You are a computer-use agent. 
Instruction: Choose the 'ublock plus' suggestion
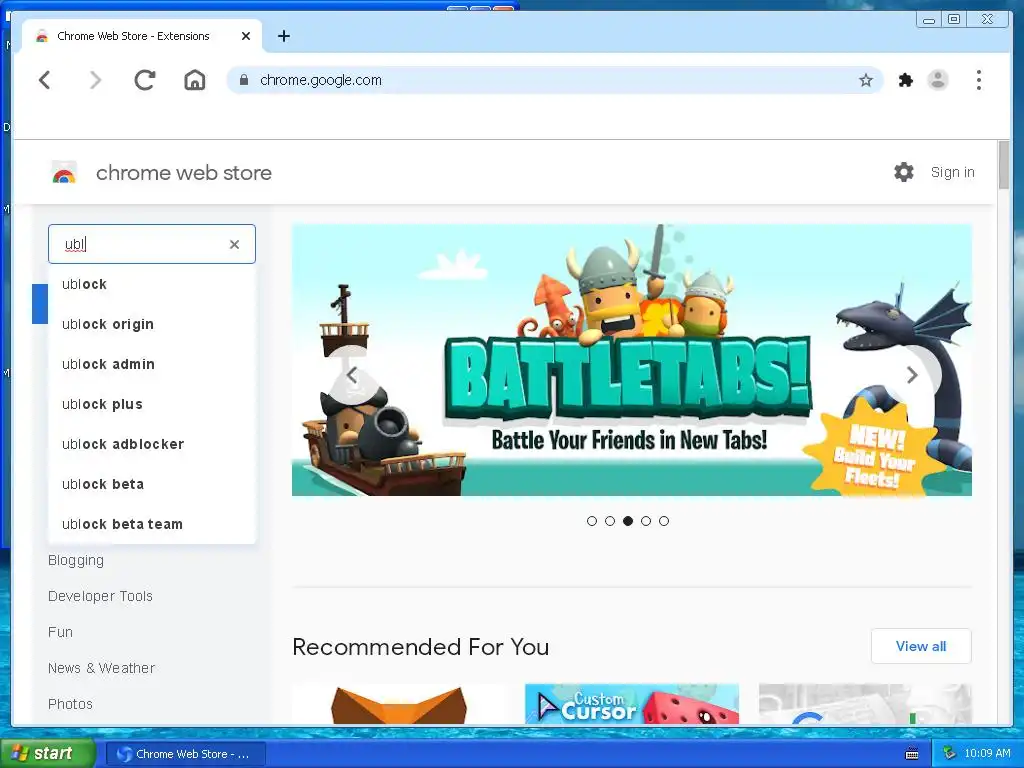[x=152, y=404]
